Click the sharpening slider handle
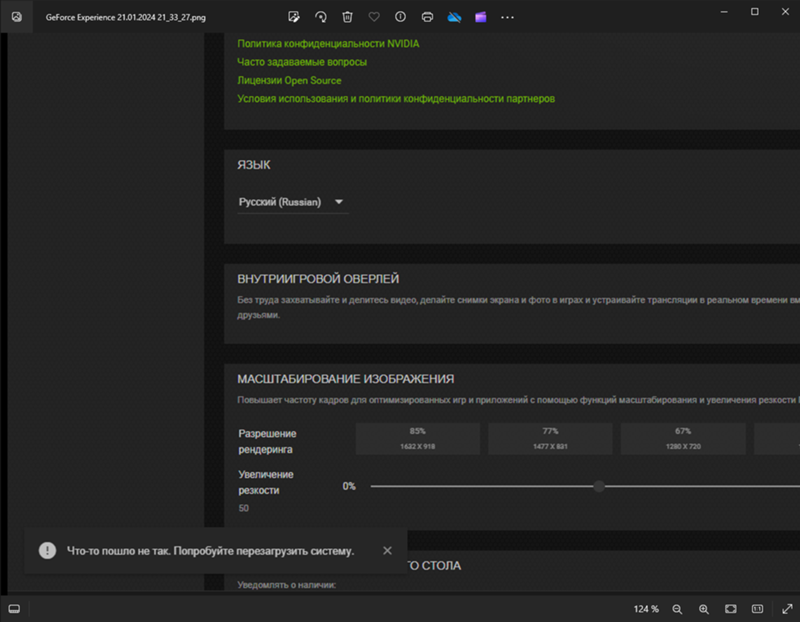800x622 pixels. (599, 486)
